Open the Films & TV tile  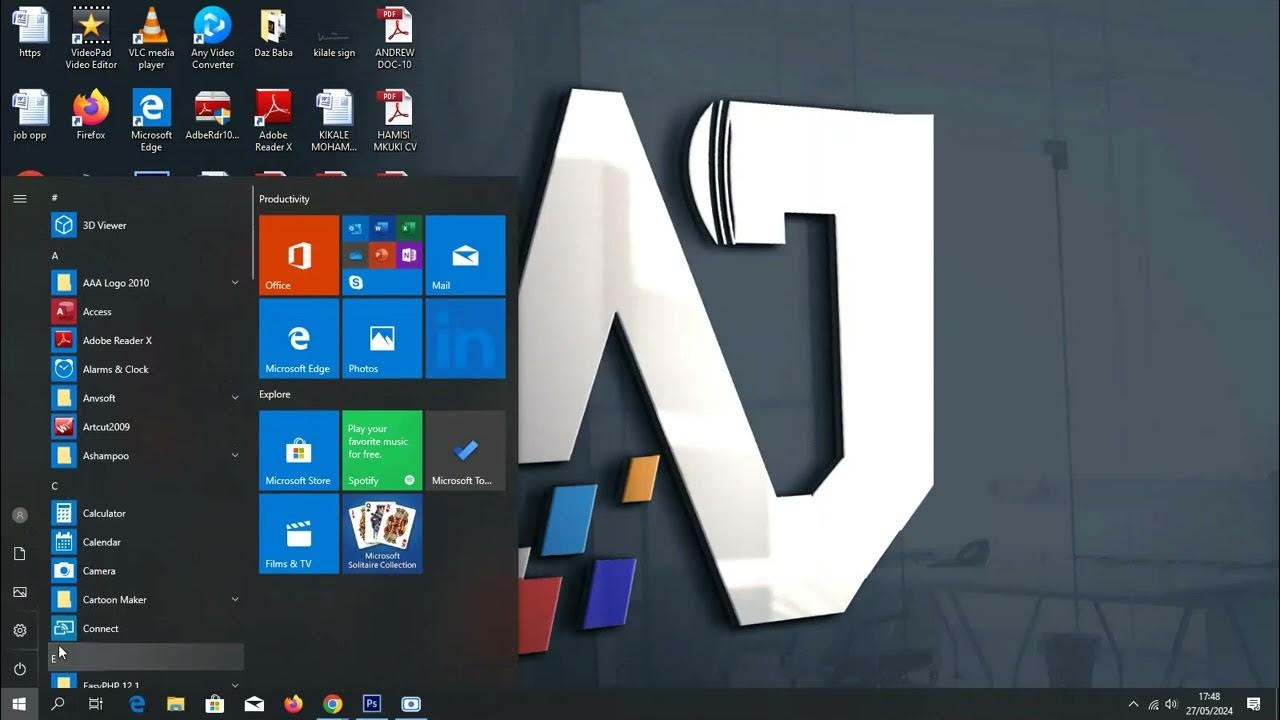(x=299, y=533)
